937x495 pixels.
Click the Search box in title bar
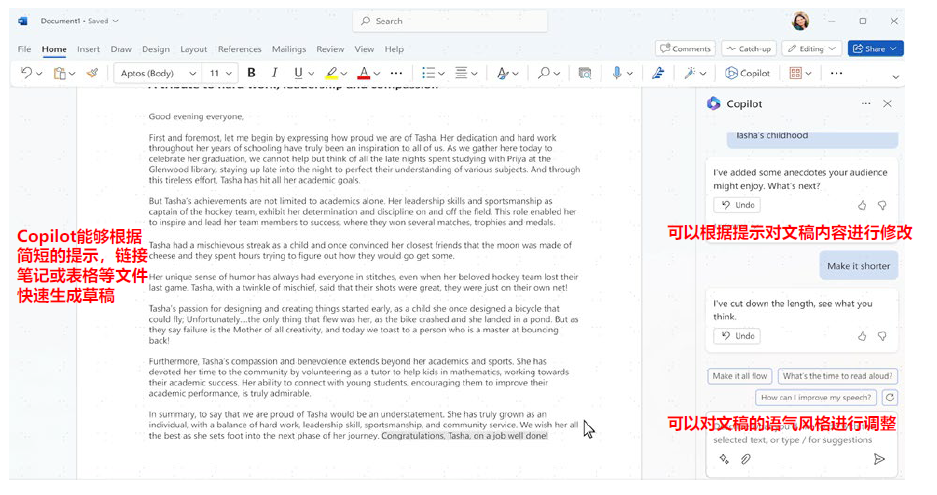[450, 21]
